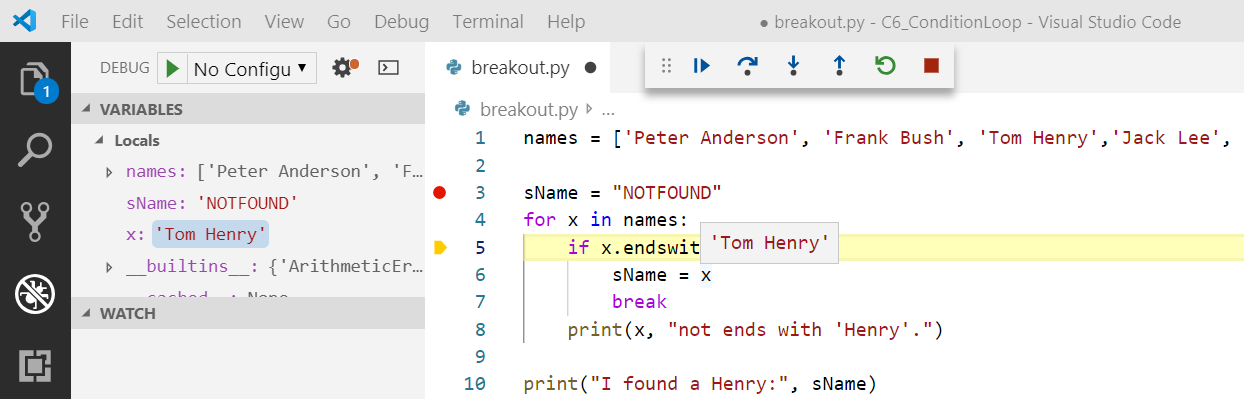Click the Python icon in the breadcrumb
This screenshot has height=399, width=1244.
click(463, 109)
